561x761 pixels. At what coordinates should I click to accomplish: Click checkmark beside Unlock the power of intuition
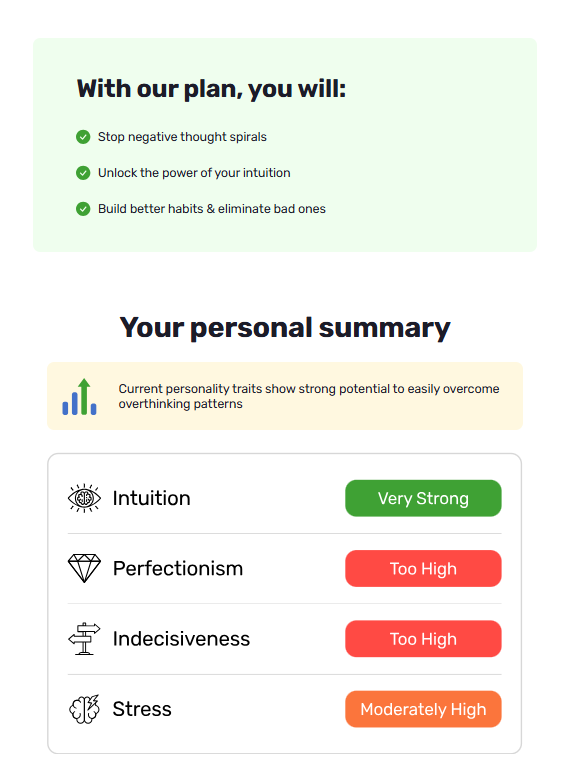click(x=83, y=173)
